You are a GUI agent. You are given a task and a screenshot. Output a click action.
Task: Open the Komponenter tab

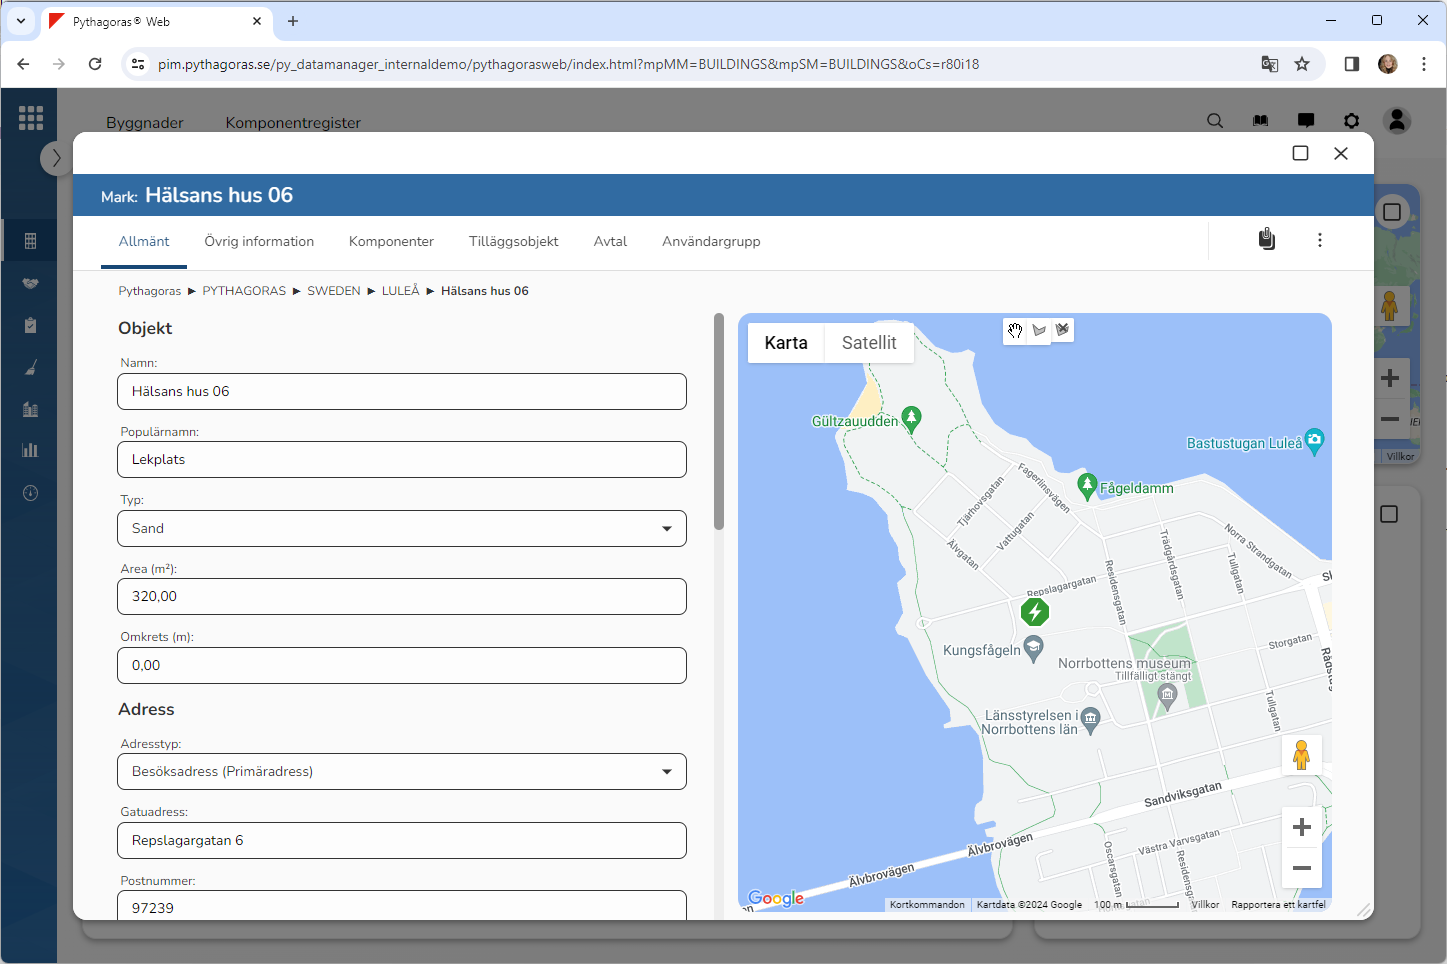pos(391,242)
